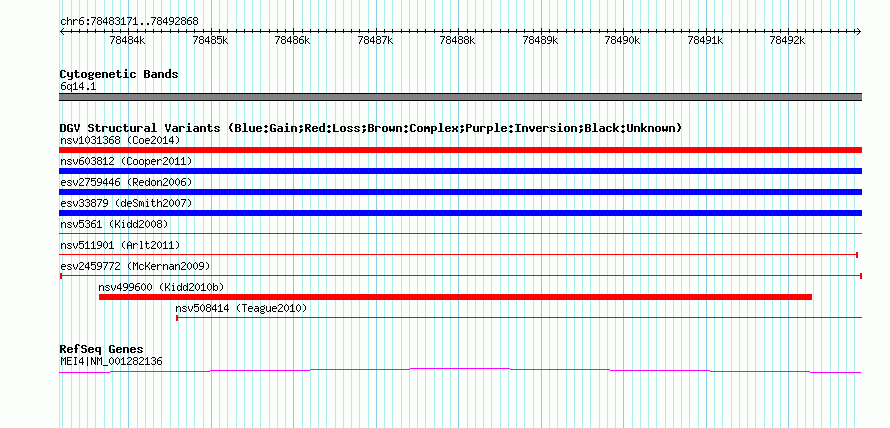Click the 78489k ruler tick label
The width and height of the screenshot is (890, 428).
[540, 40]
